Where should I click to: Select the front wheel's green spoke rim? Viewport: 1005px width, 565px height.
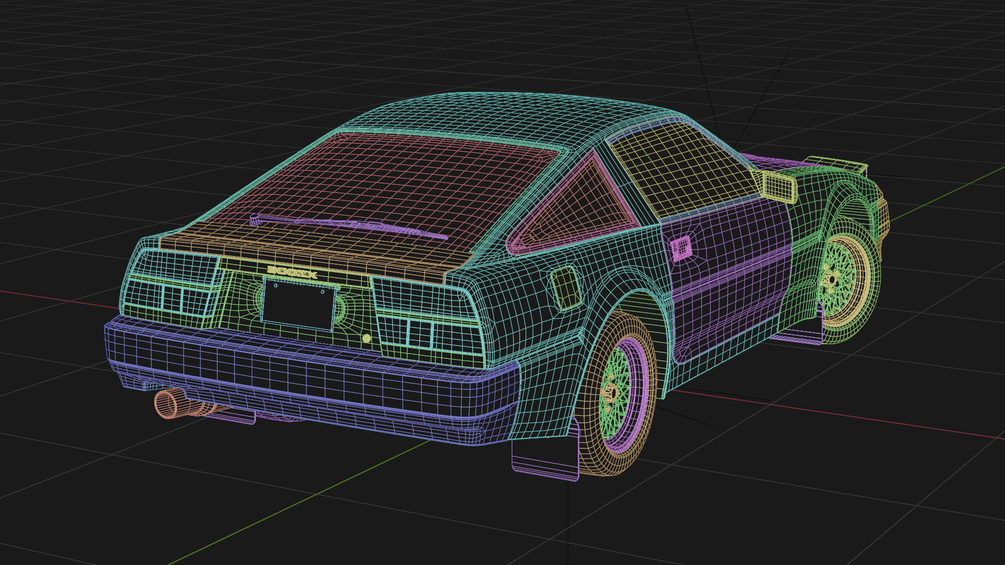[x=839, y=281]
